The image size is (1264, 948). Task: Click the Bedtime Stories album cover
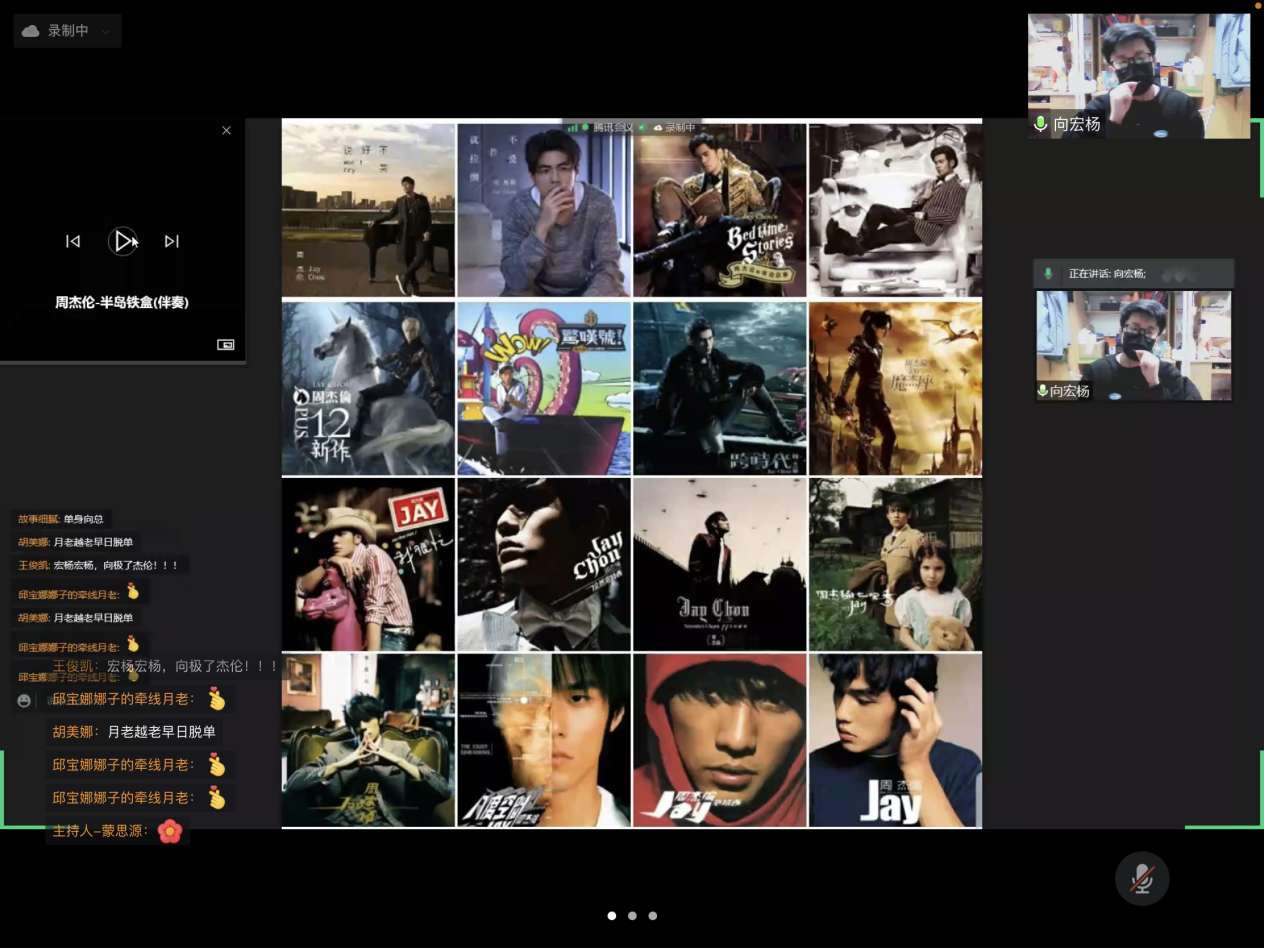pyautogui.click(x=719, y=210)
